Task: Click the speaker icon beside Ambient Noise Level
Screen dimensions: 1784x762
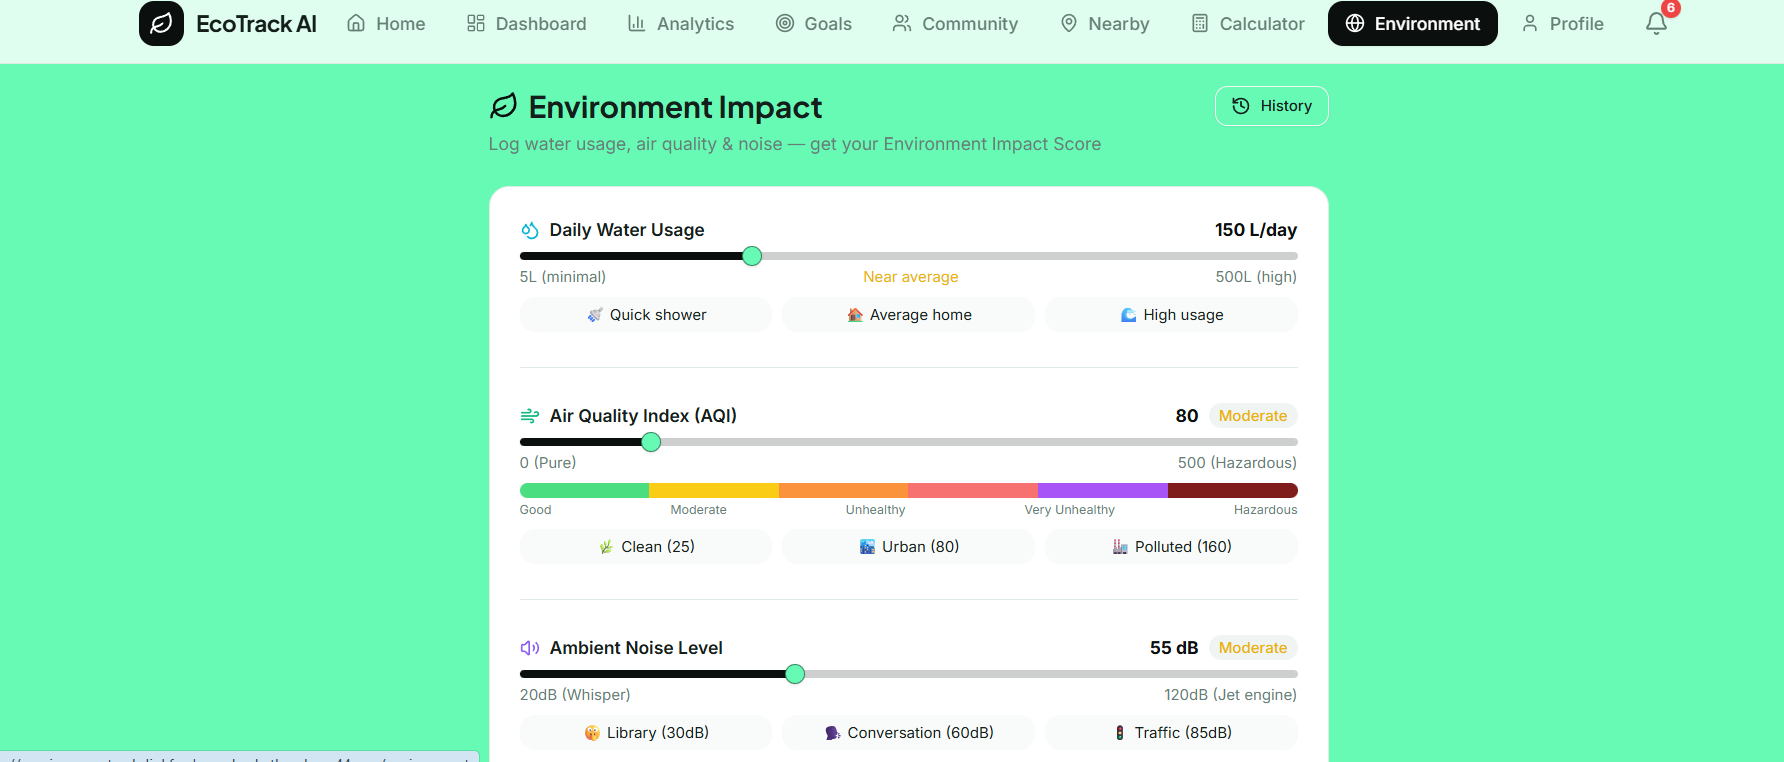Action: tap(530, 648)
